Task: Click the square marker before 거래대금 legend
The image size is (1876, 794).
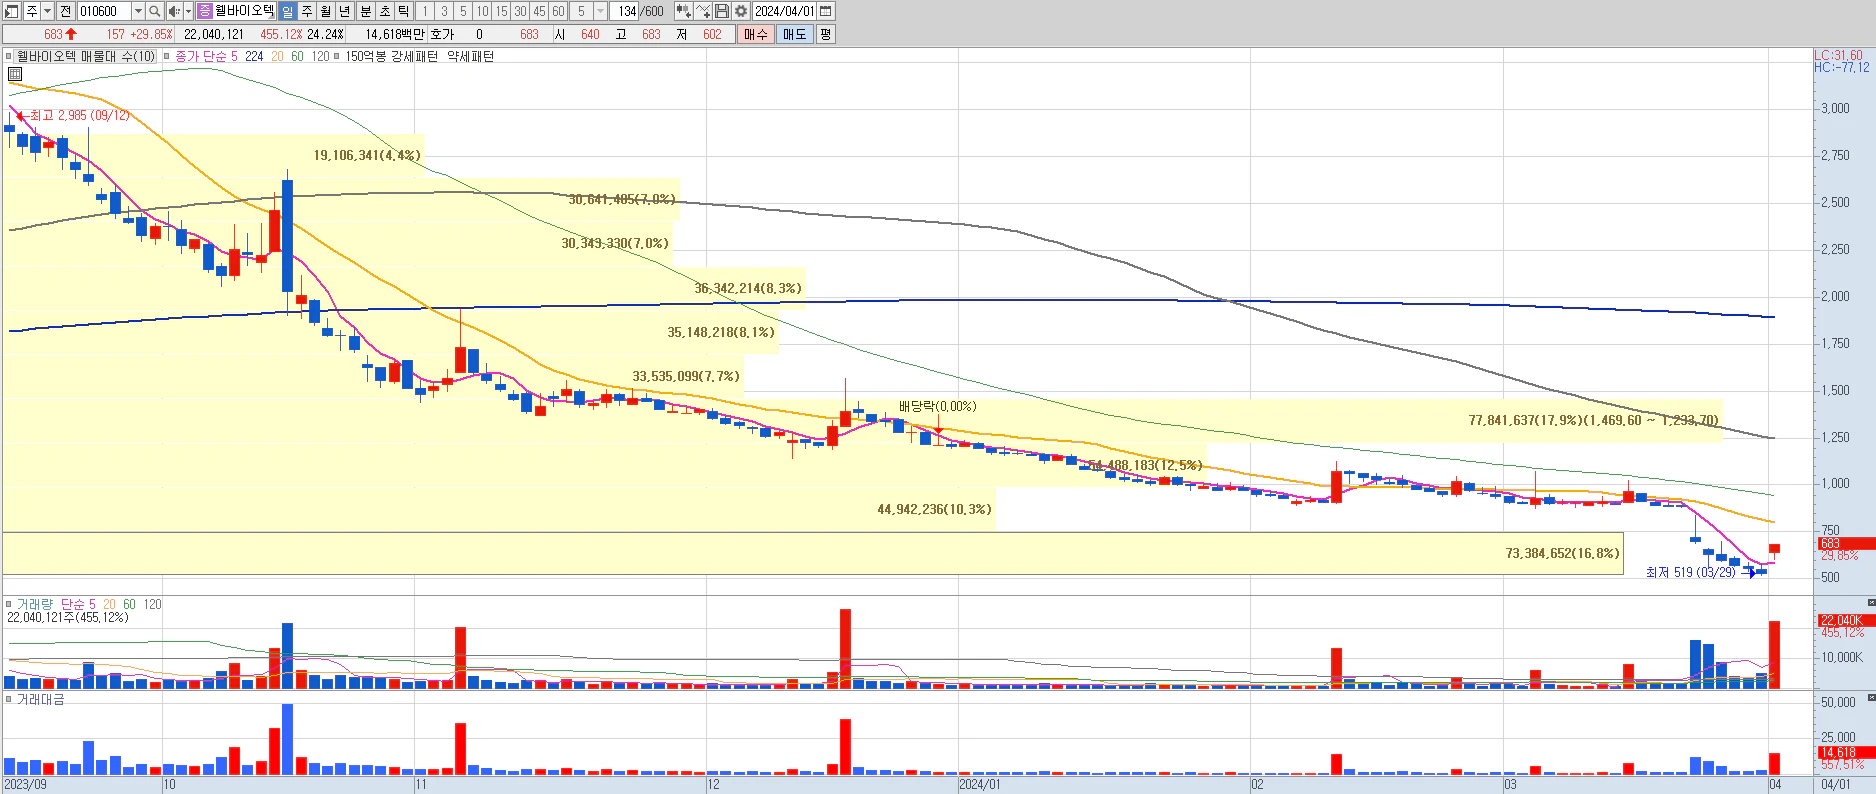Action: pyautogui.click(x=9, y=699)
